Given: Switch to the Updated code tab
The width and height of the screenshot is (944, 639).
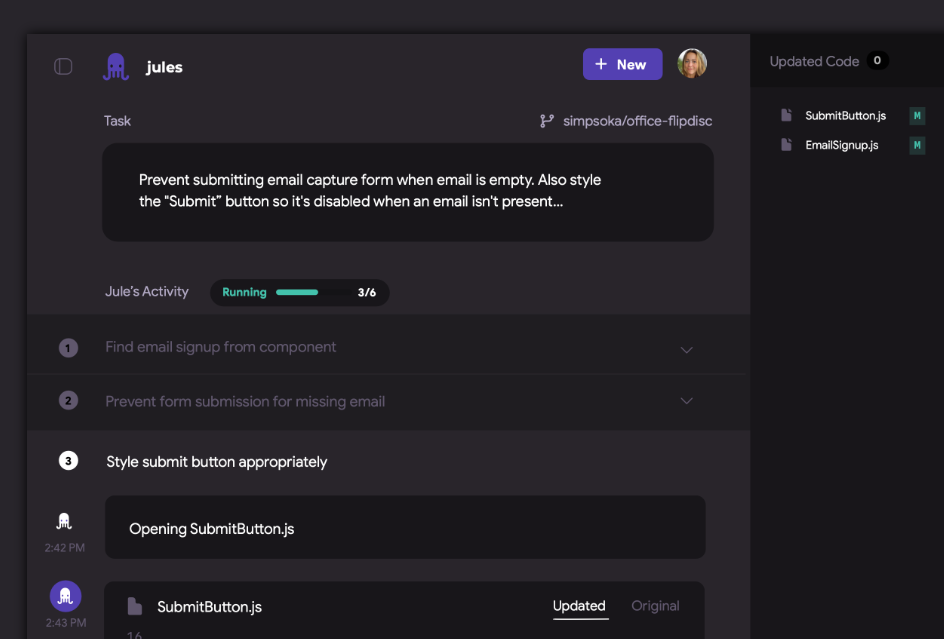Looking at the screenshot, I should click(x=579, y=606).
